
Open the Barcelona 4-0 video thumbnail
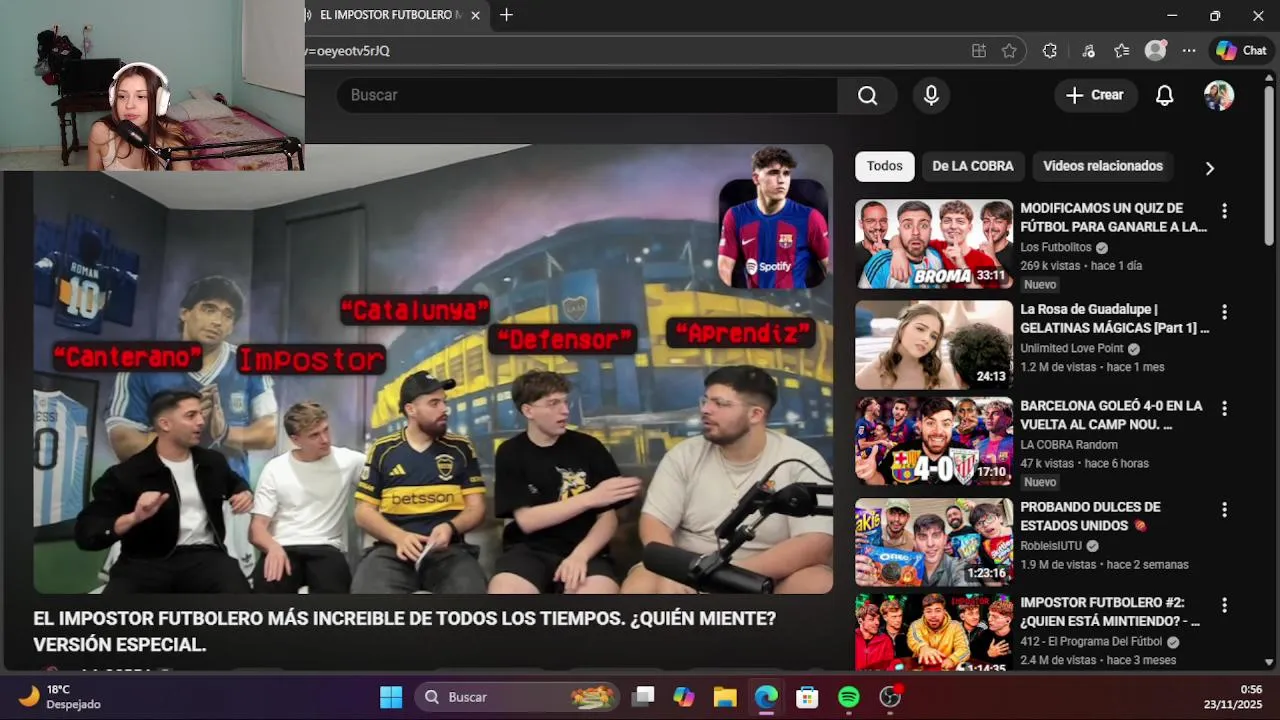(x=934, y=442)
